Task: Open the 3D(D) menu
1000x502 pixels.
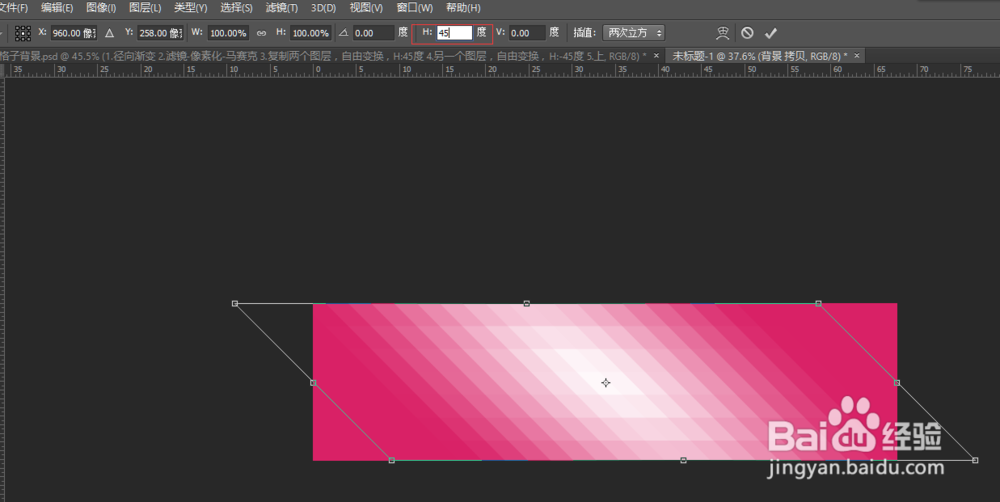Action: coord(323,8)
